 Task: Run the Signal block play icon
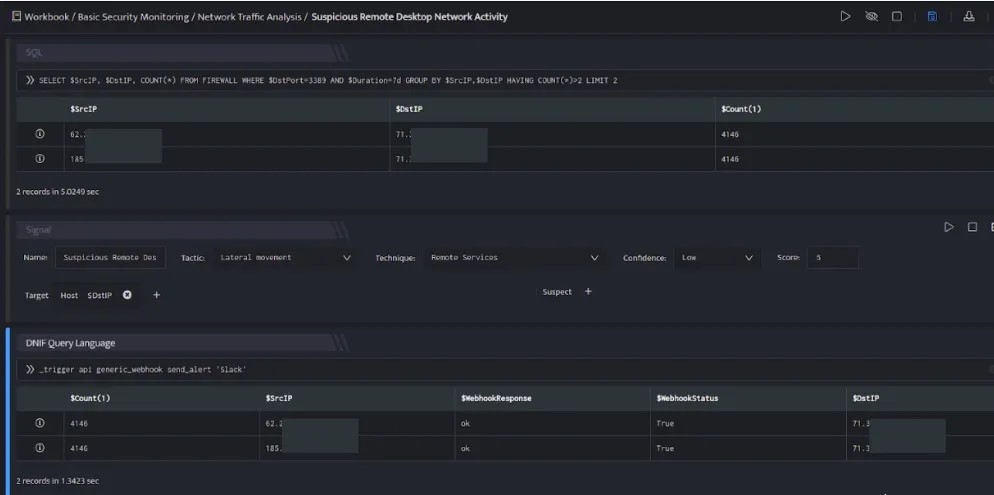click(x=949, y=227)
